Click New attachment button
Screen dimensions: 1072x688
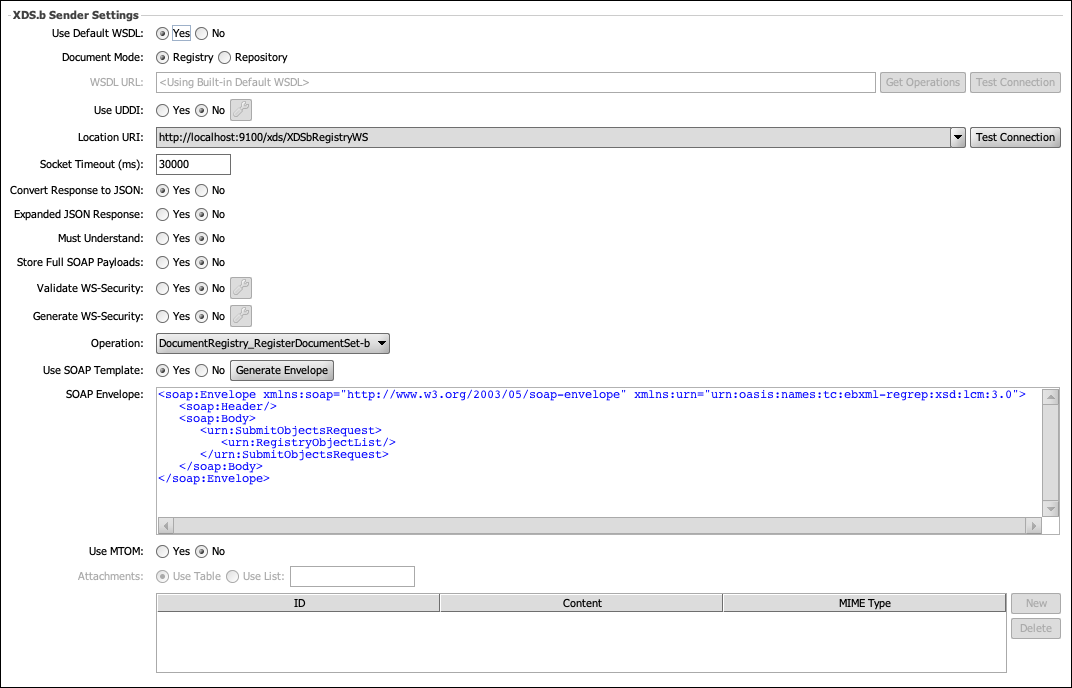click(x=1036, y=603)
